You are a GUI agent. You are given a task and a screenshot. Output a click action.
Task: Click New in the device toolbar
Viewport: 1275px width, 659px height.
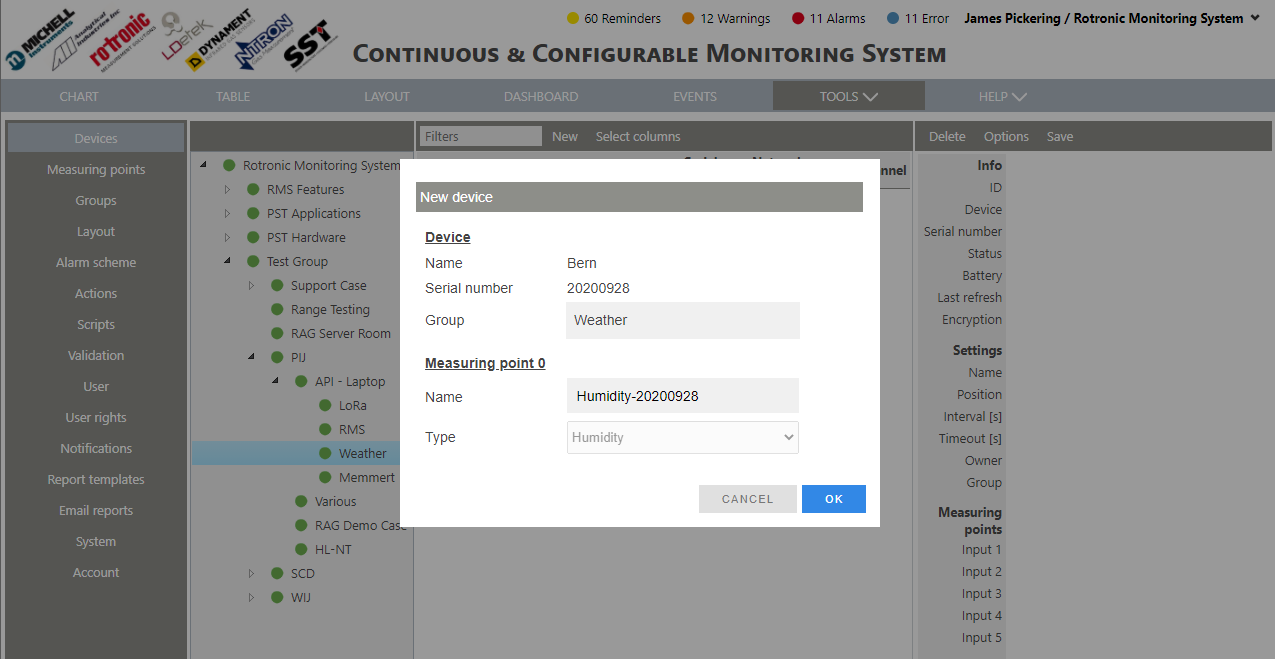coord(565,136)
